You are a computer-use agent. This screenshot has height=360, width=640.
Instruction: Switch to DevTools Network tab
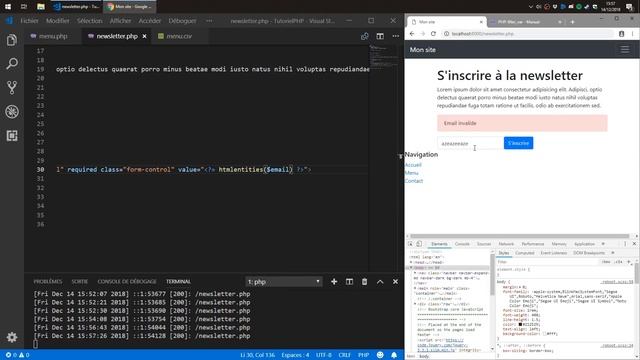pos(506,244)
